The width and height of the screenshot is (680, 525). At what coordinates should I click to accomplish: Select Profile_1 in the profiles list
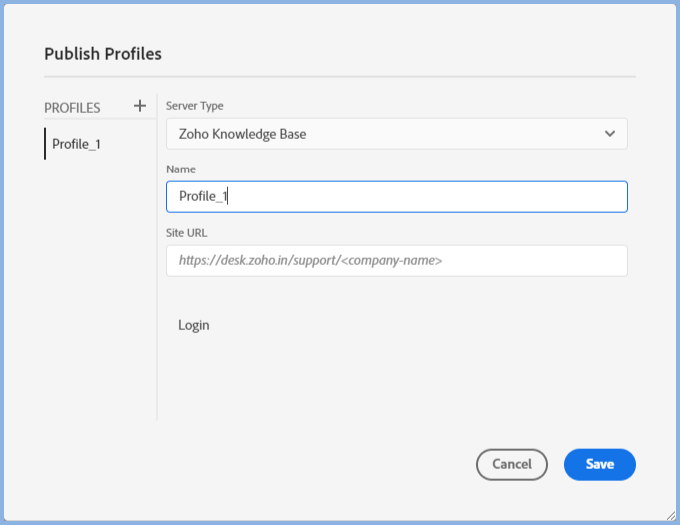tap(77, 144)
